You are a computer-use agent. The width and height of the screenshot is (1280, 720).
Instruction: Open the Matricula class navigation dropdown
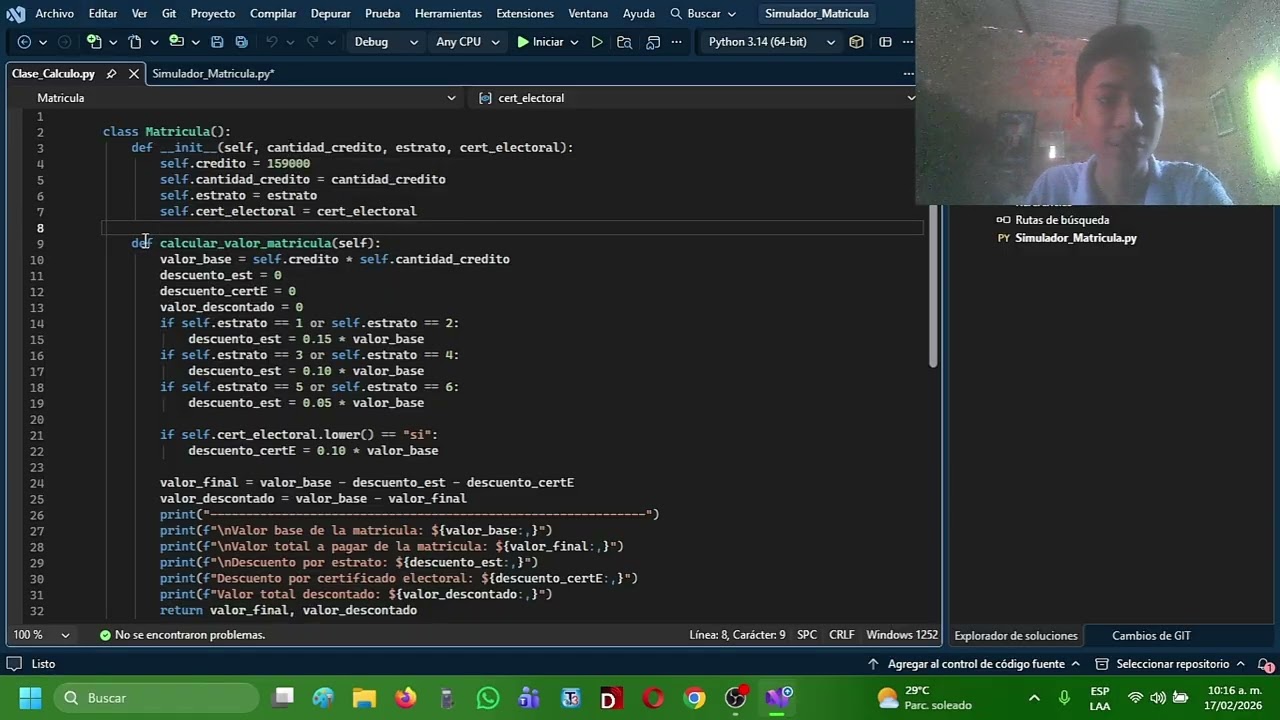click(245, 98)
